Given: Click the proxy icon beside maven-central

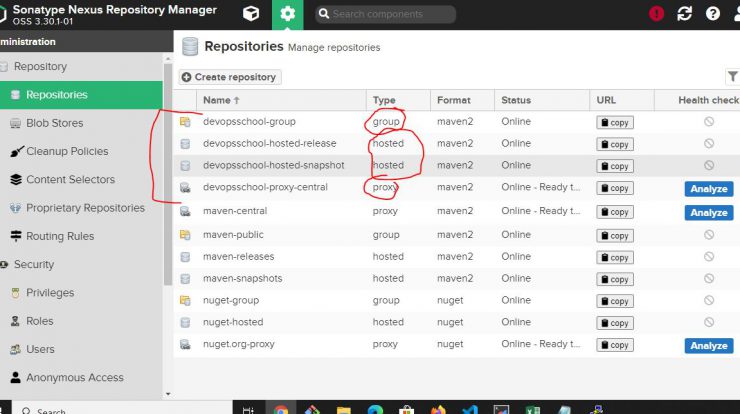Looking at the screenshot, I should (x=185, y=211).
